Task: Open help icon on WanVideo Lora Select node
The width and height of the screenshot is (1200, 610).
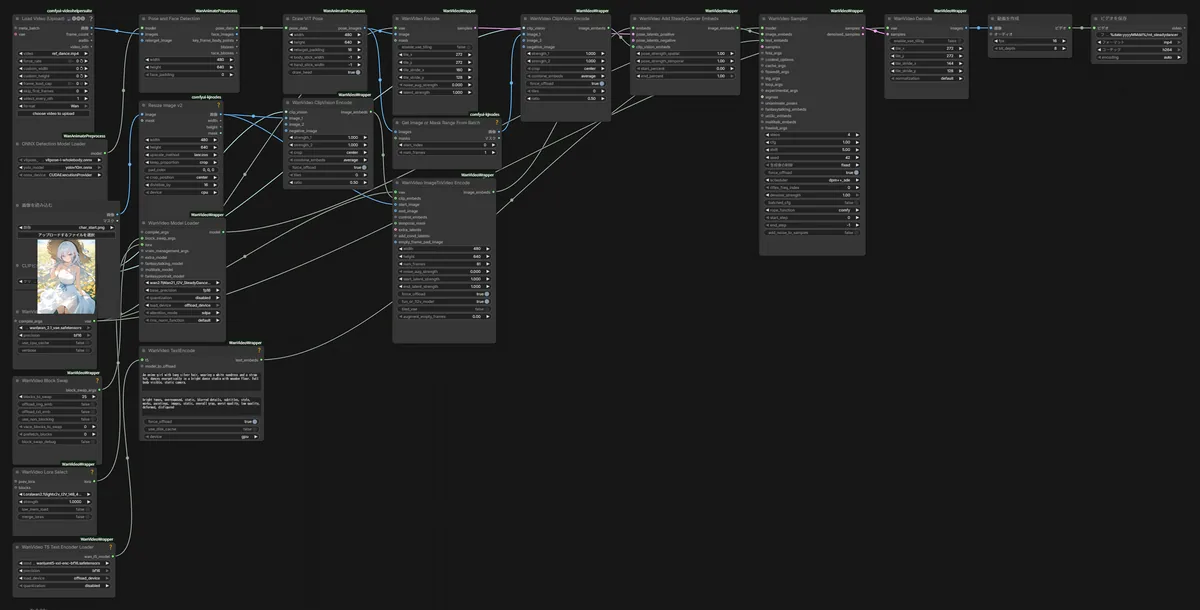Action: pyautogui.click(x=90, y=472)
